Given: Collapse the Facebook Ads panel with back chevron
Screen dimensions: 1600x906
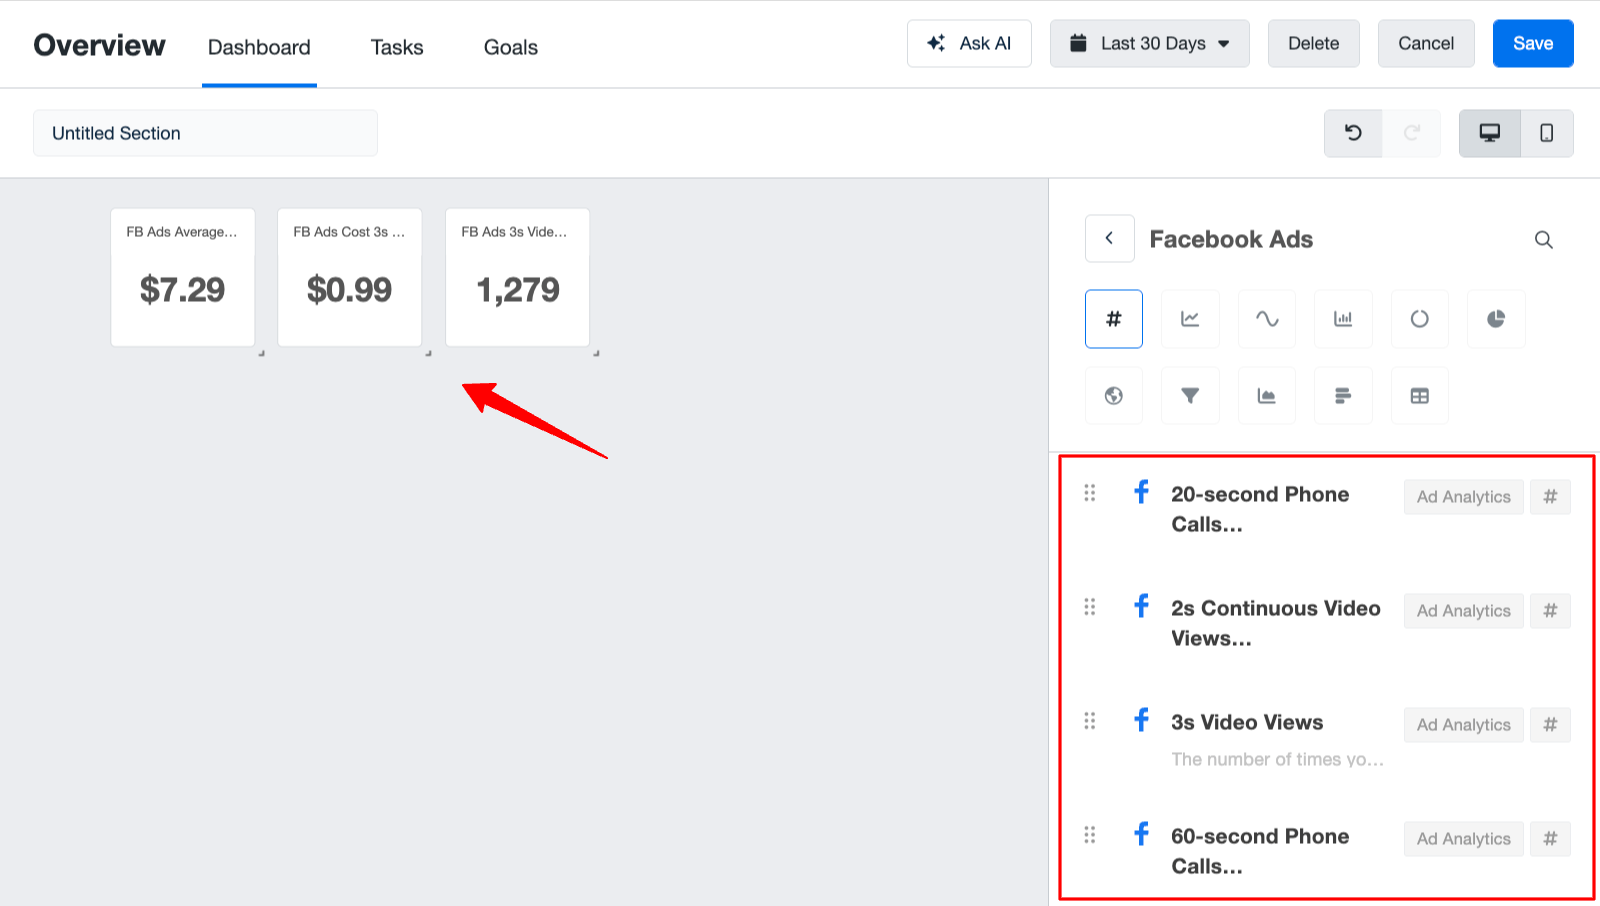Looking at the screenshot, I should pos(1109,239).
